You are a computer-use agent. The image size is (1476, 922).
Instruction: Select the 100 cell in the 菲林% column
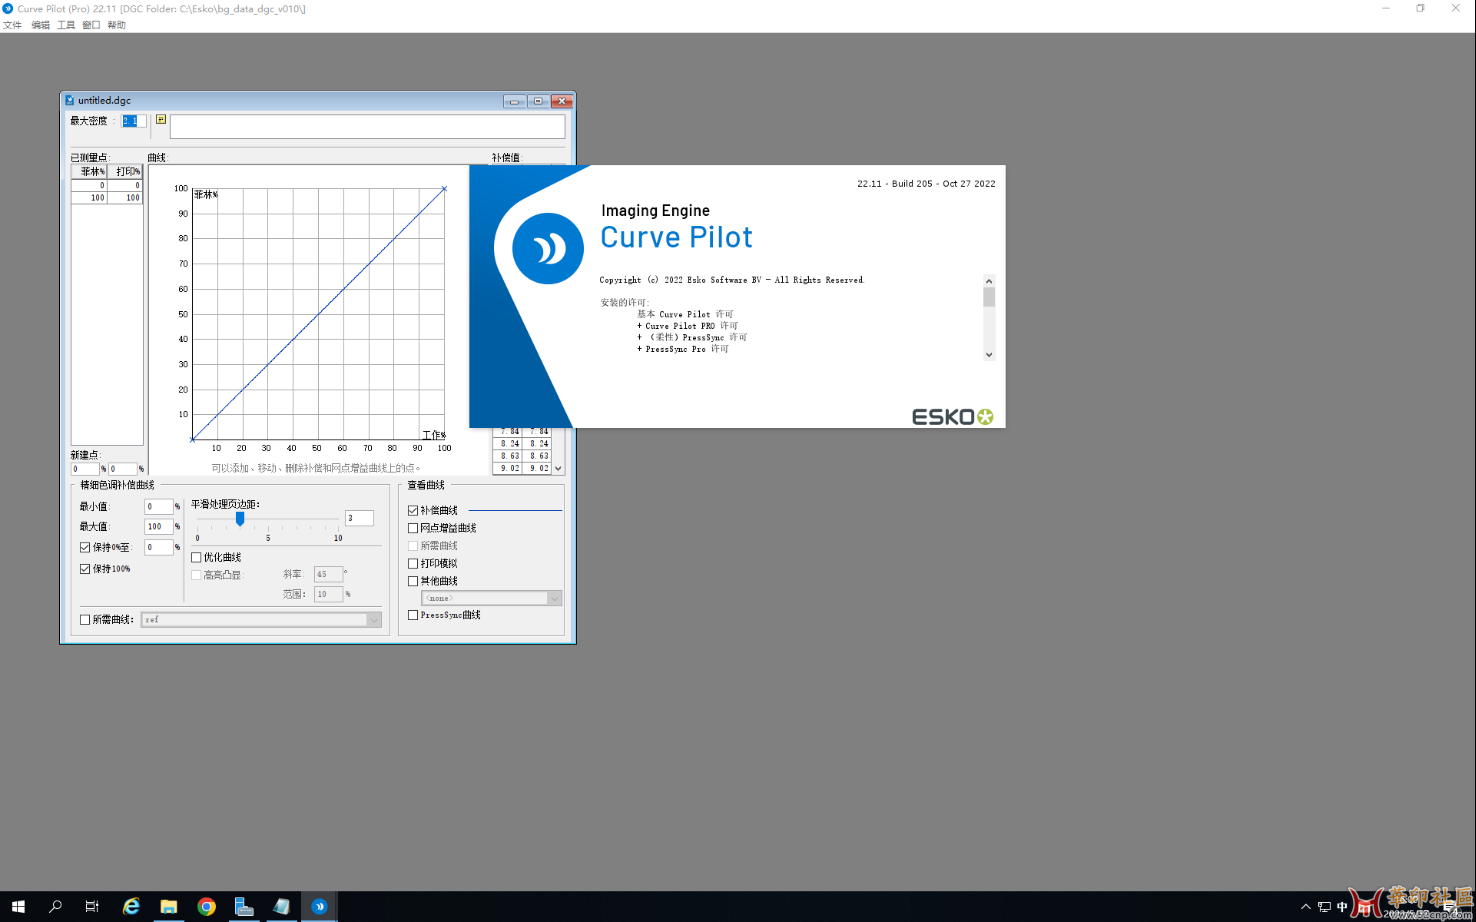[x=89, y=198]
